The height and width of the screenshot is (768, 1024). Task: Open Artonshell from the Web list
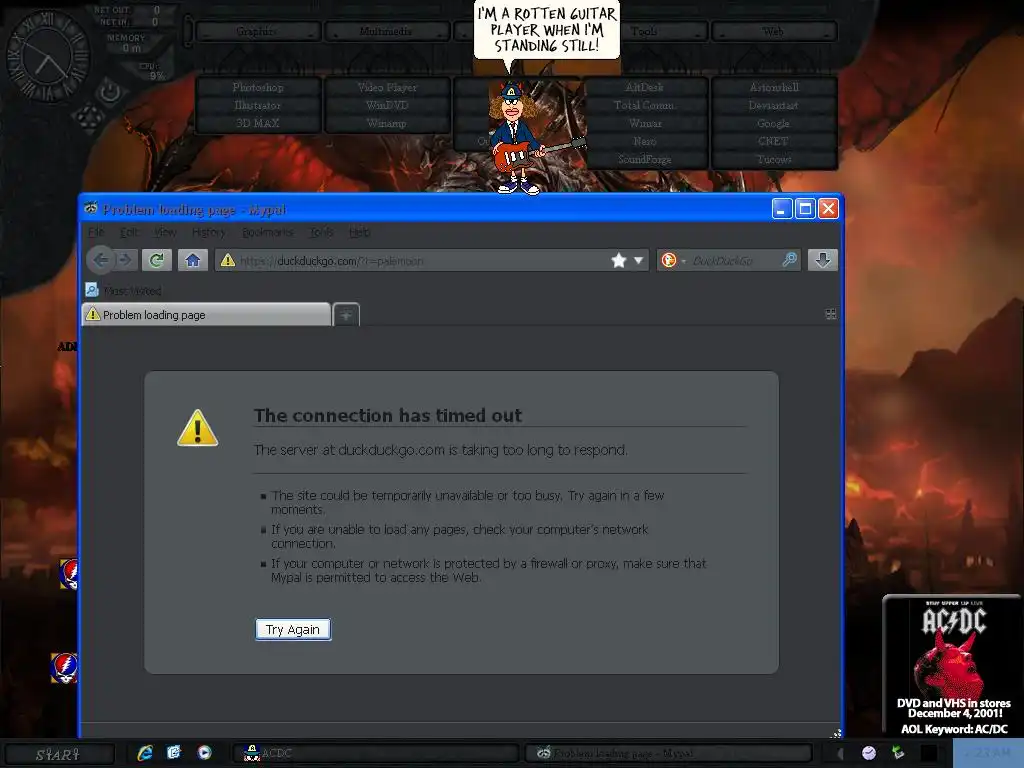pyautogui.click(x=774, y=87)
